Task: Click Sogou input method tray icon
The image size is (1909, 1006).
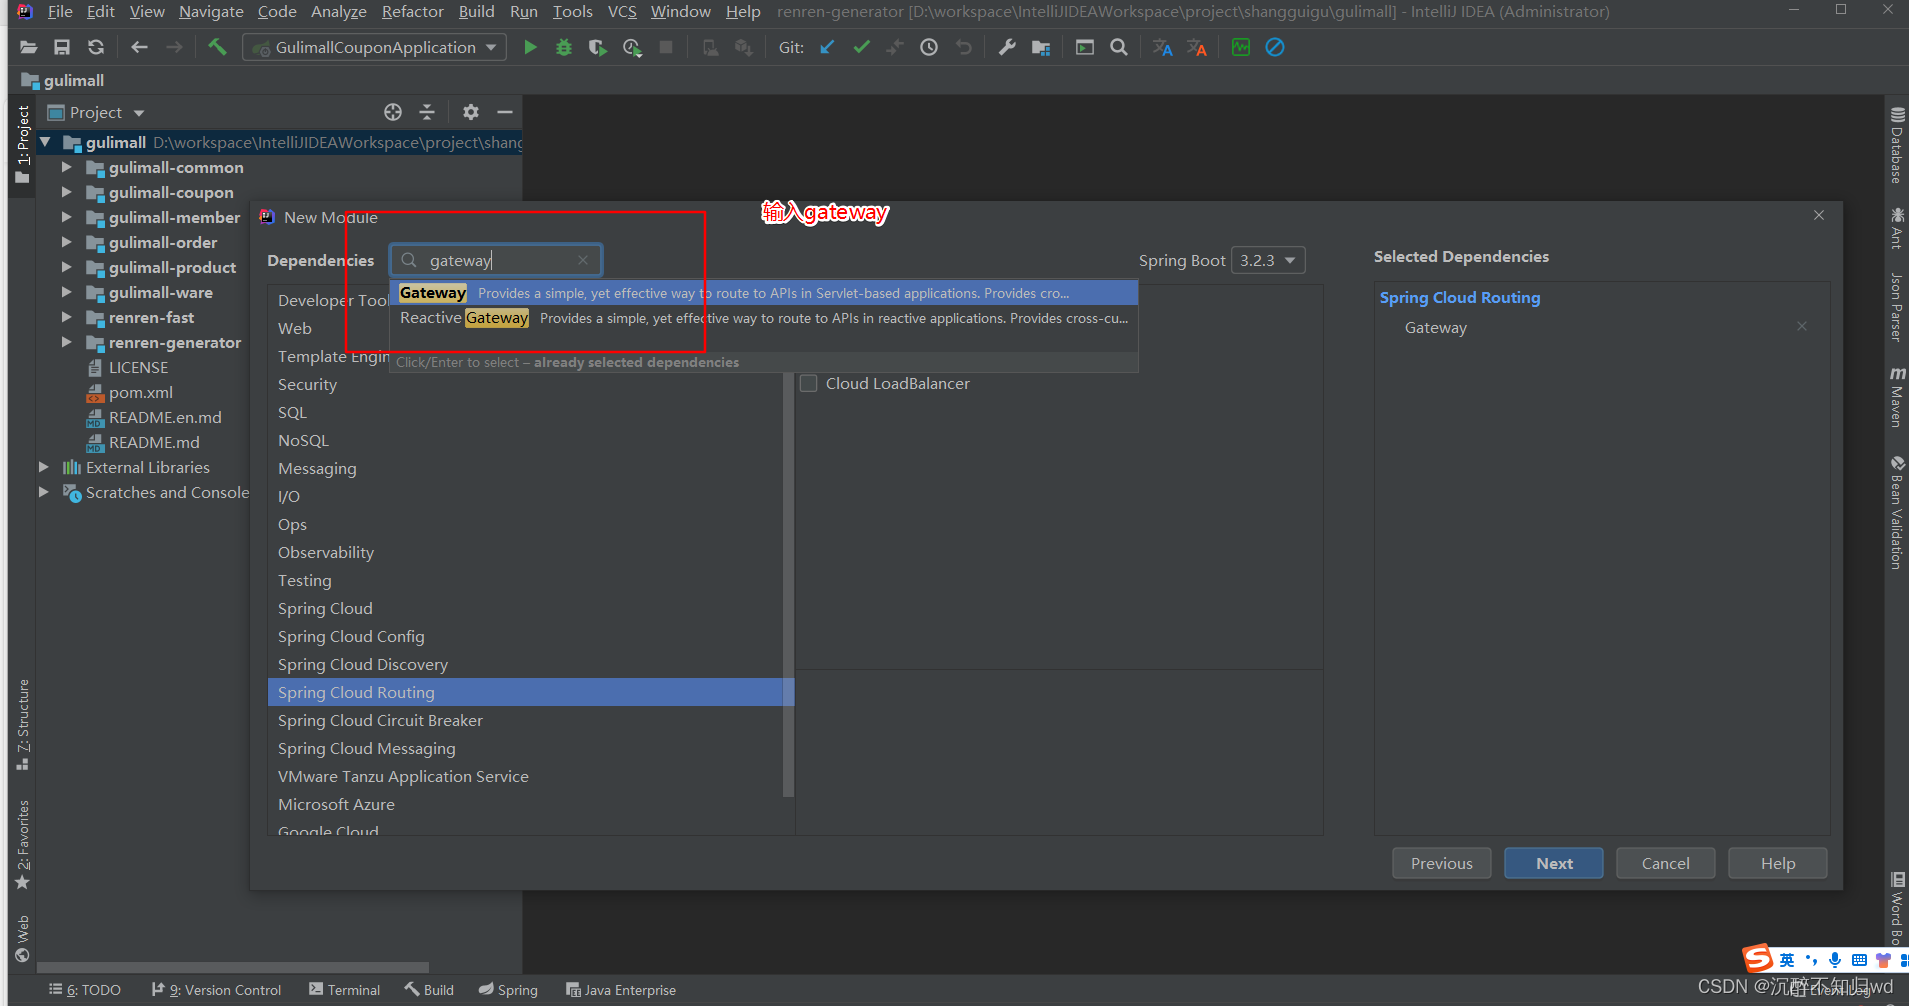Action: point(1758,958)
